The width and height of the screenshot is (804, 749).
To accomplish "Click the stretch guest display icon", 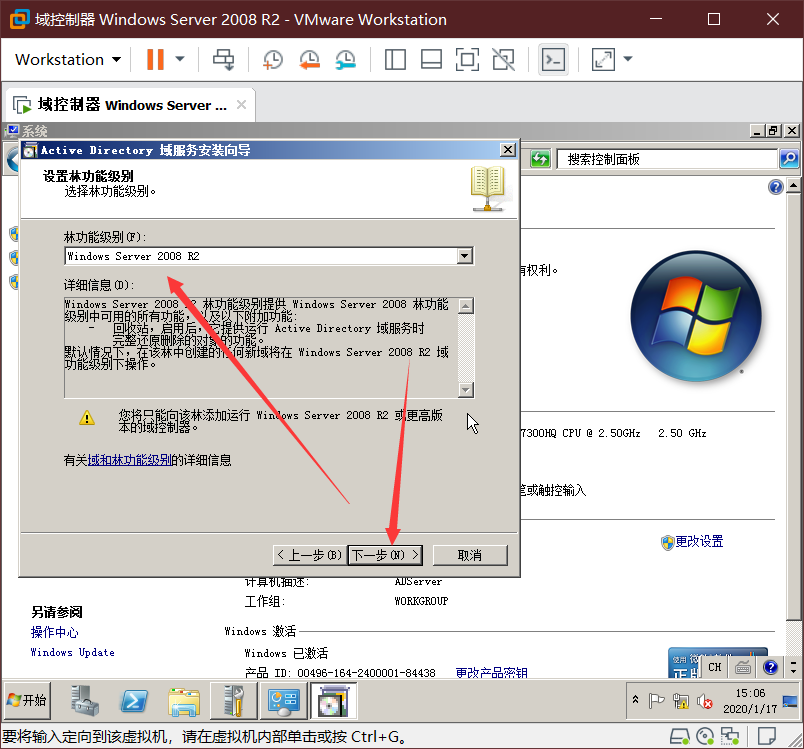I will pos(603,59).
